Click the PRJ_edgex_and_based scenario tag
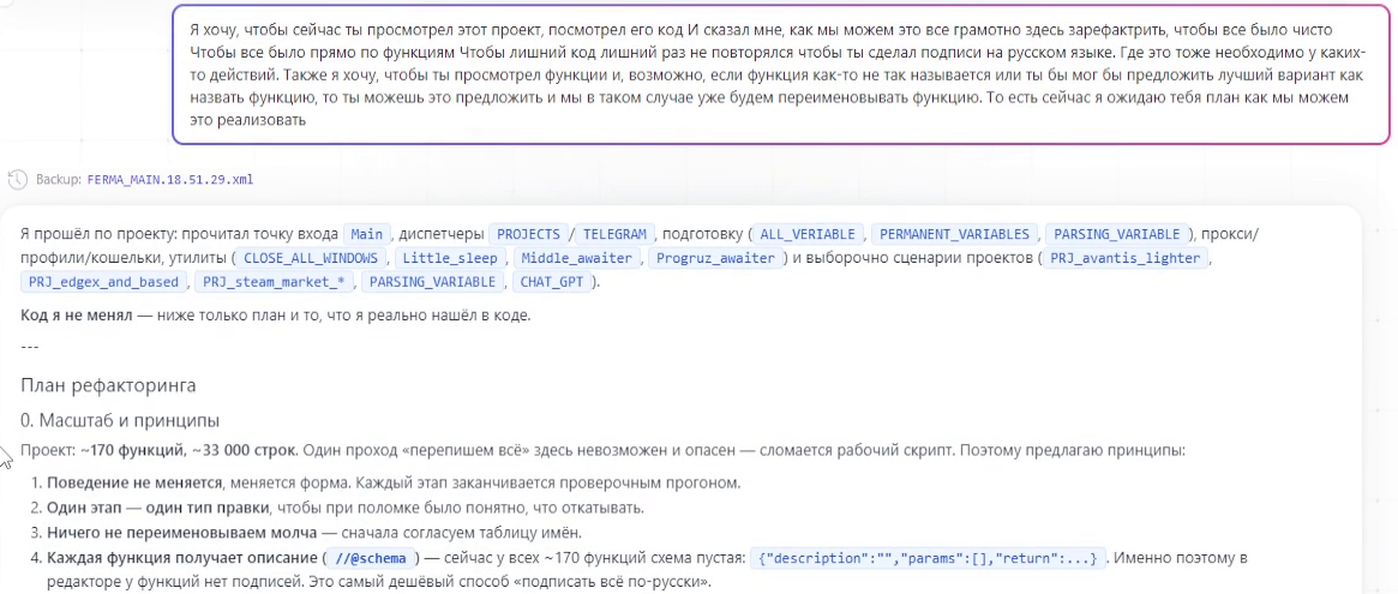The width and height of the screenshot is (1398, 594). point(103,282)
